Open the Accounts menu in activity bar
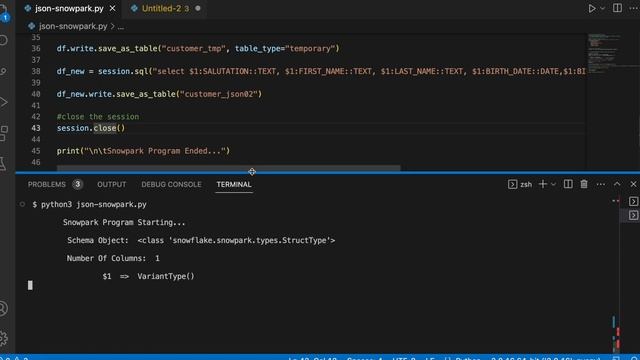The height and width of the screenshot is (360, 640). [4, 309]
